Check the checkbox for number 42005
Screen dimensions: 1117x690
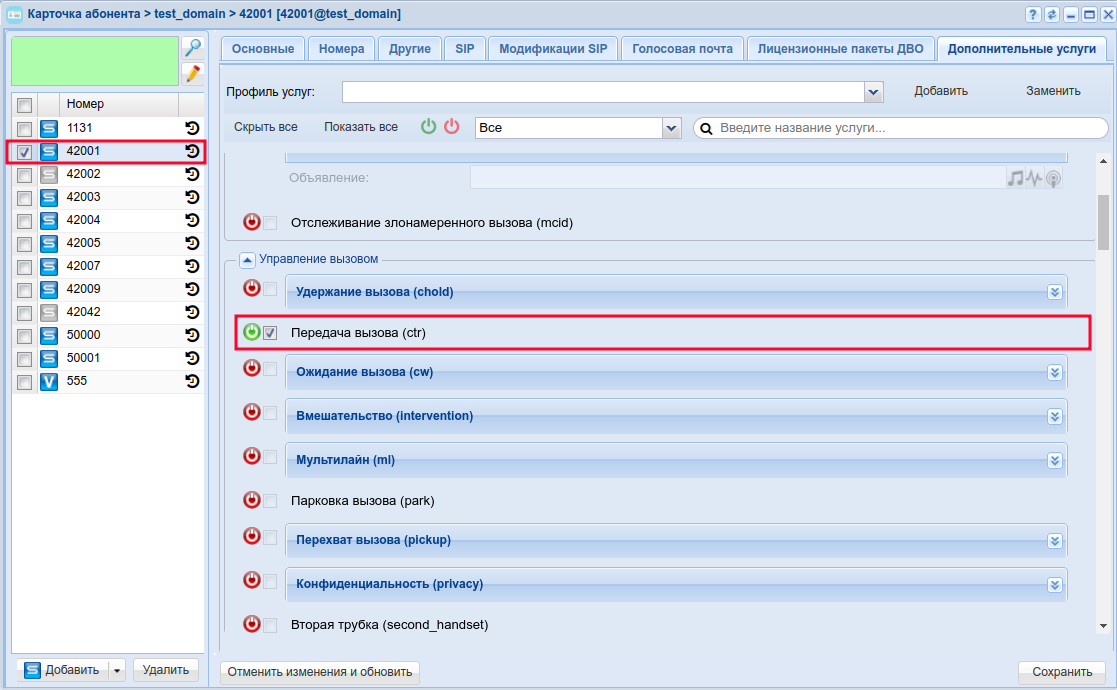[25, 243]
